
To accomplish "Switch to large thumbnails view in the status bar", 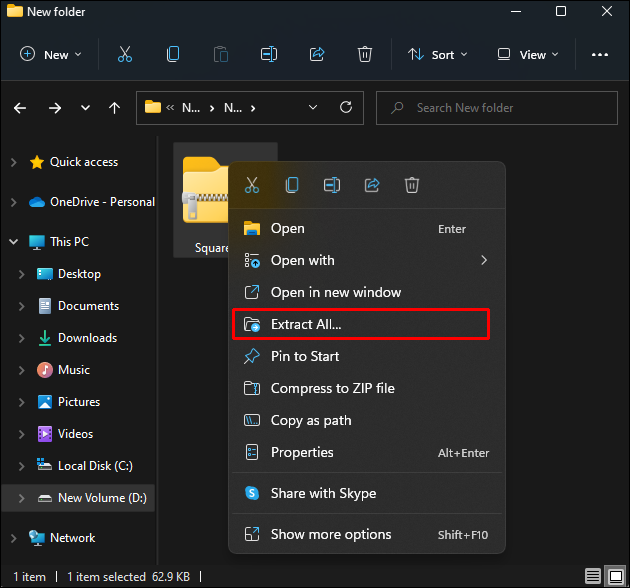I will (615, 577).
